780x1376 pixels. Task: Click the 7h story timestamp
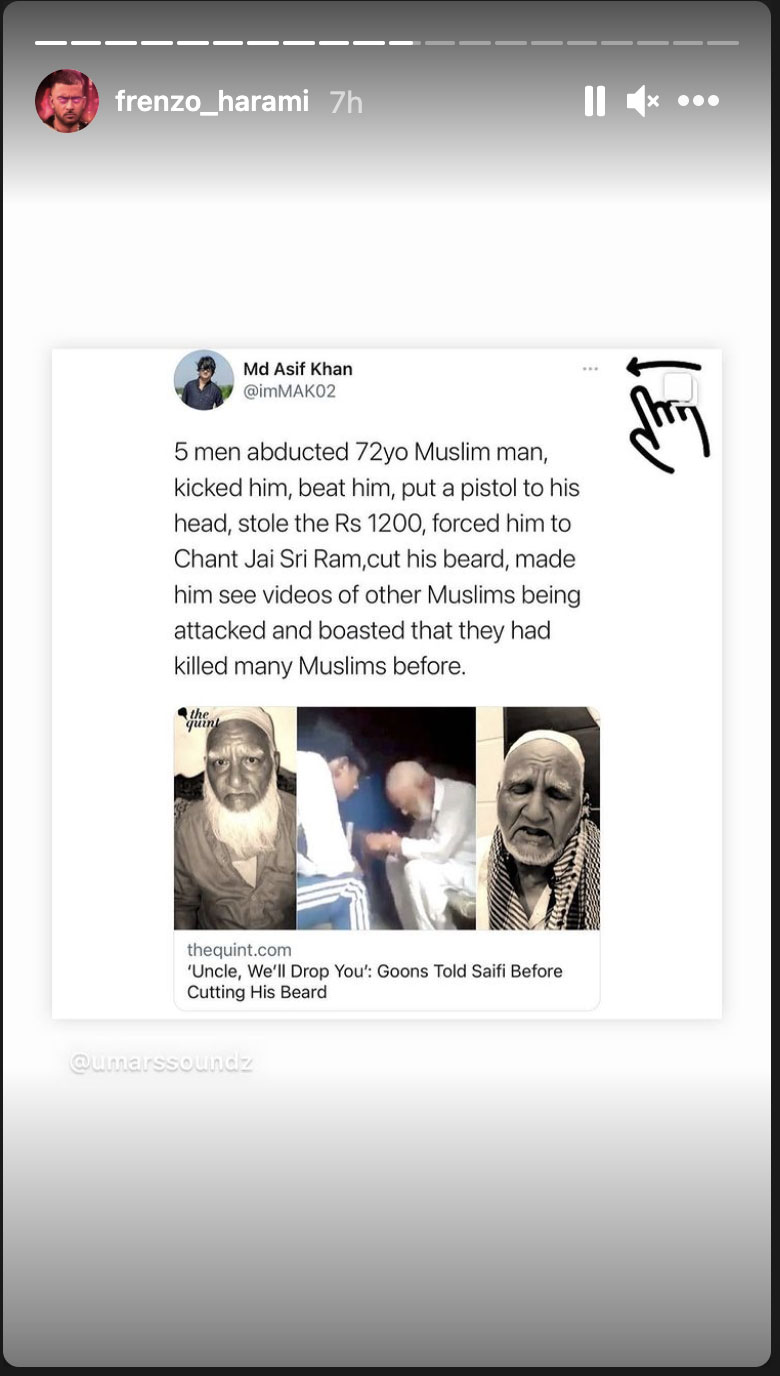[346, 102]
